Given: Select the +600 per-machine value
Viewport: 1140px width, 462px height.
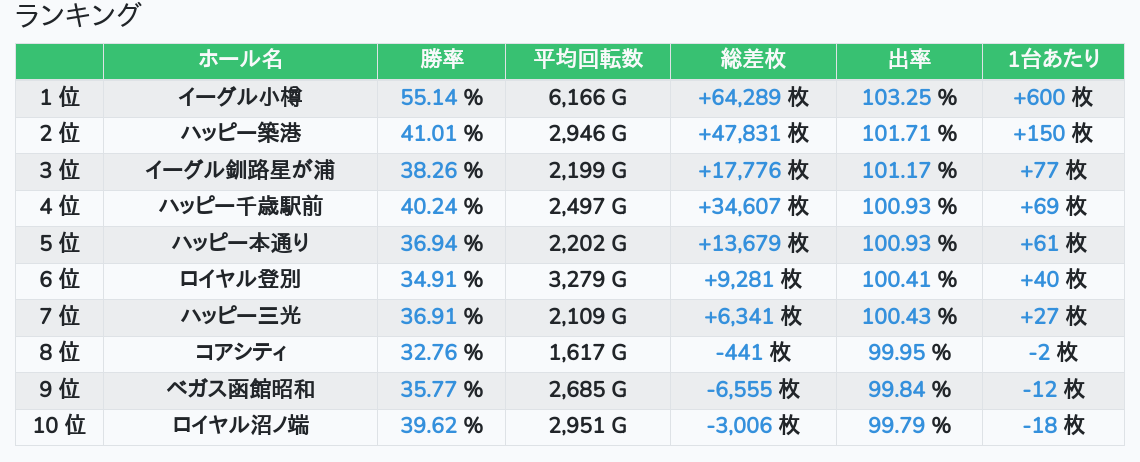Looking at the screenshot, I should pyautogui.click(x=1039, y=98).
